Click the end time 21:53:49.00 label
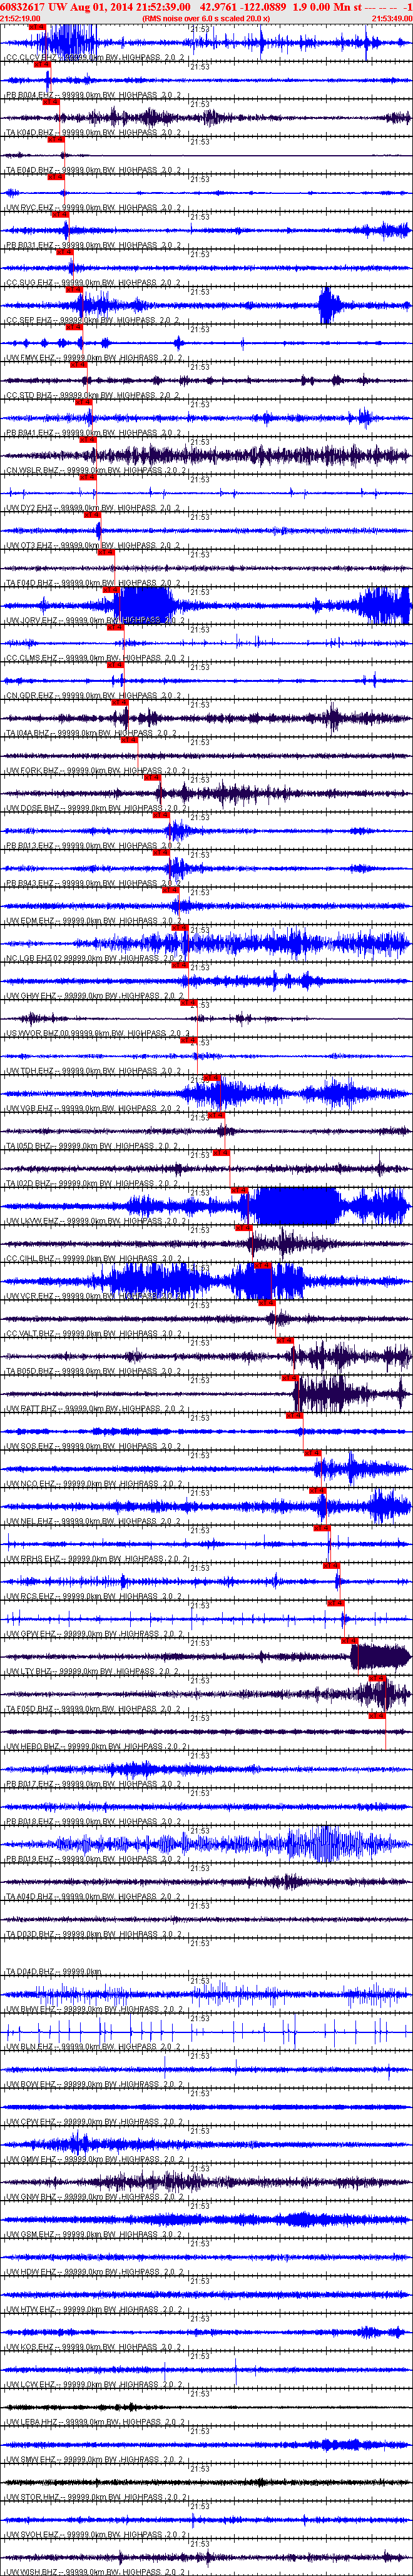Viewport: 413px width, 2576px height. click(391, 18)
